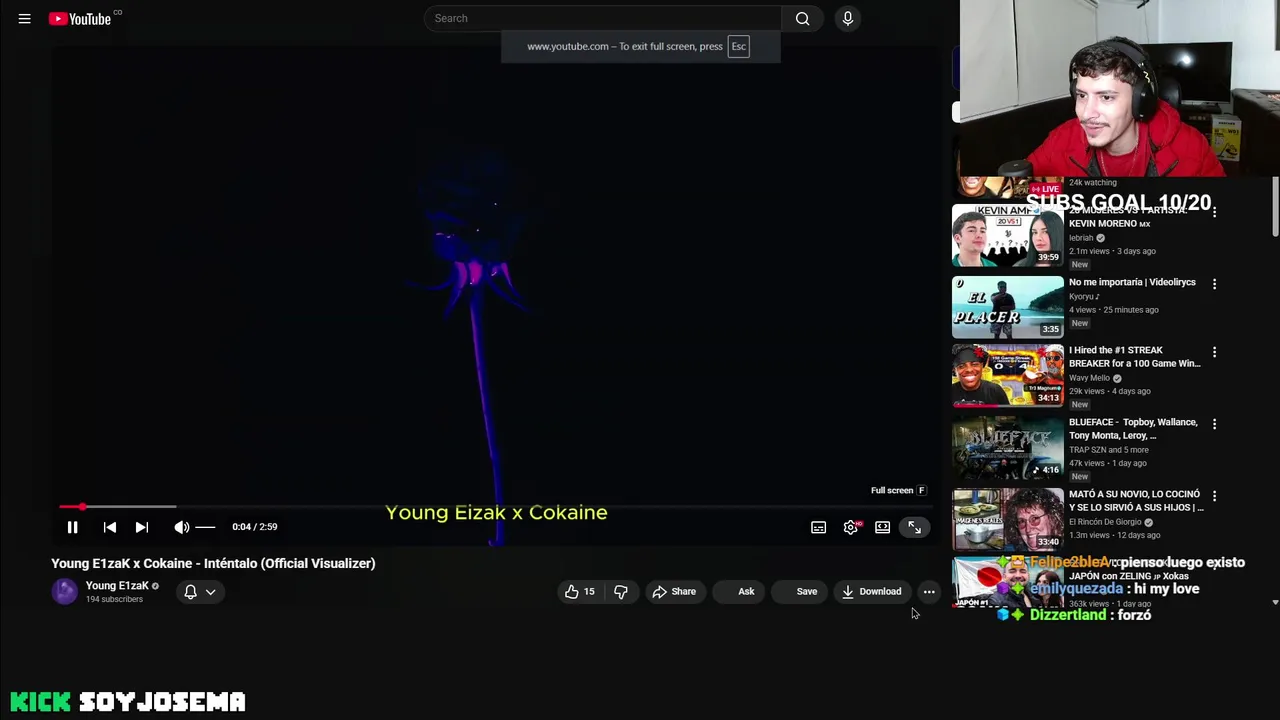Screen dimensions: 1280x720
Task: Click the Share button
Action: click(x=673, y=591)
